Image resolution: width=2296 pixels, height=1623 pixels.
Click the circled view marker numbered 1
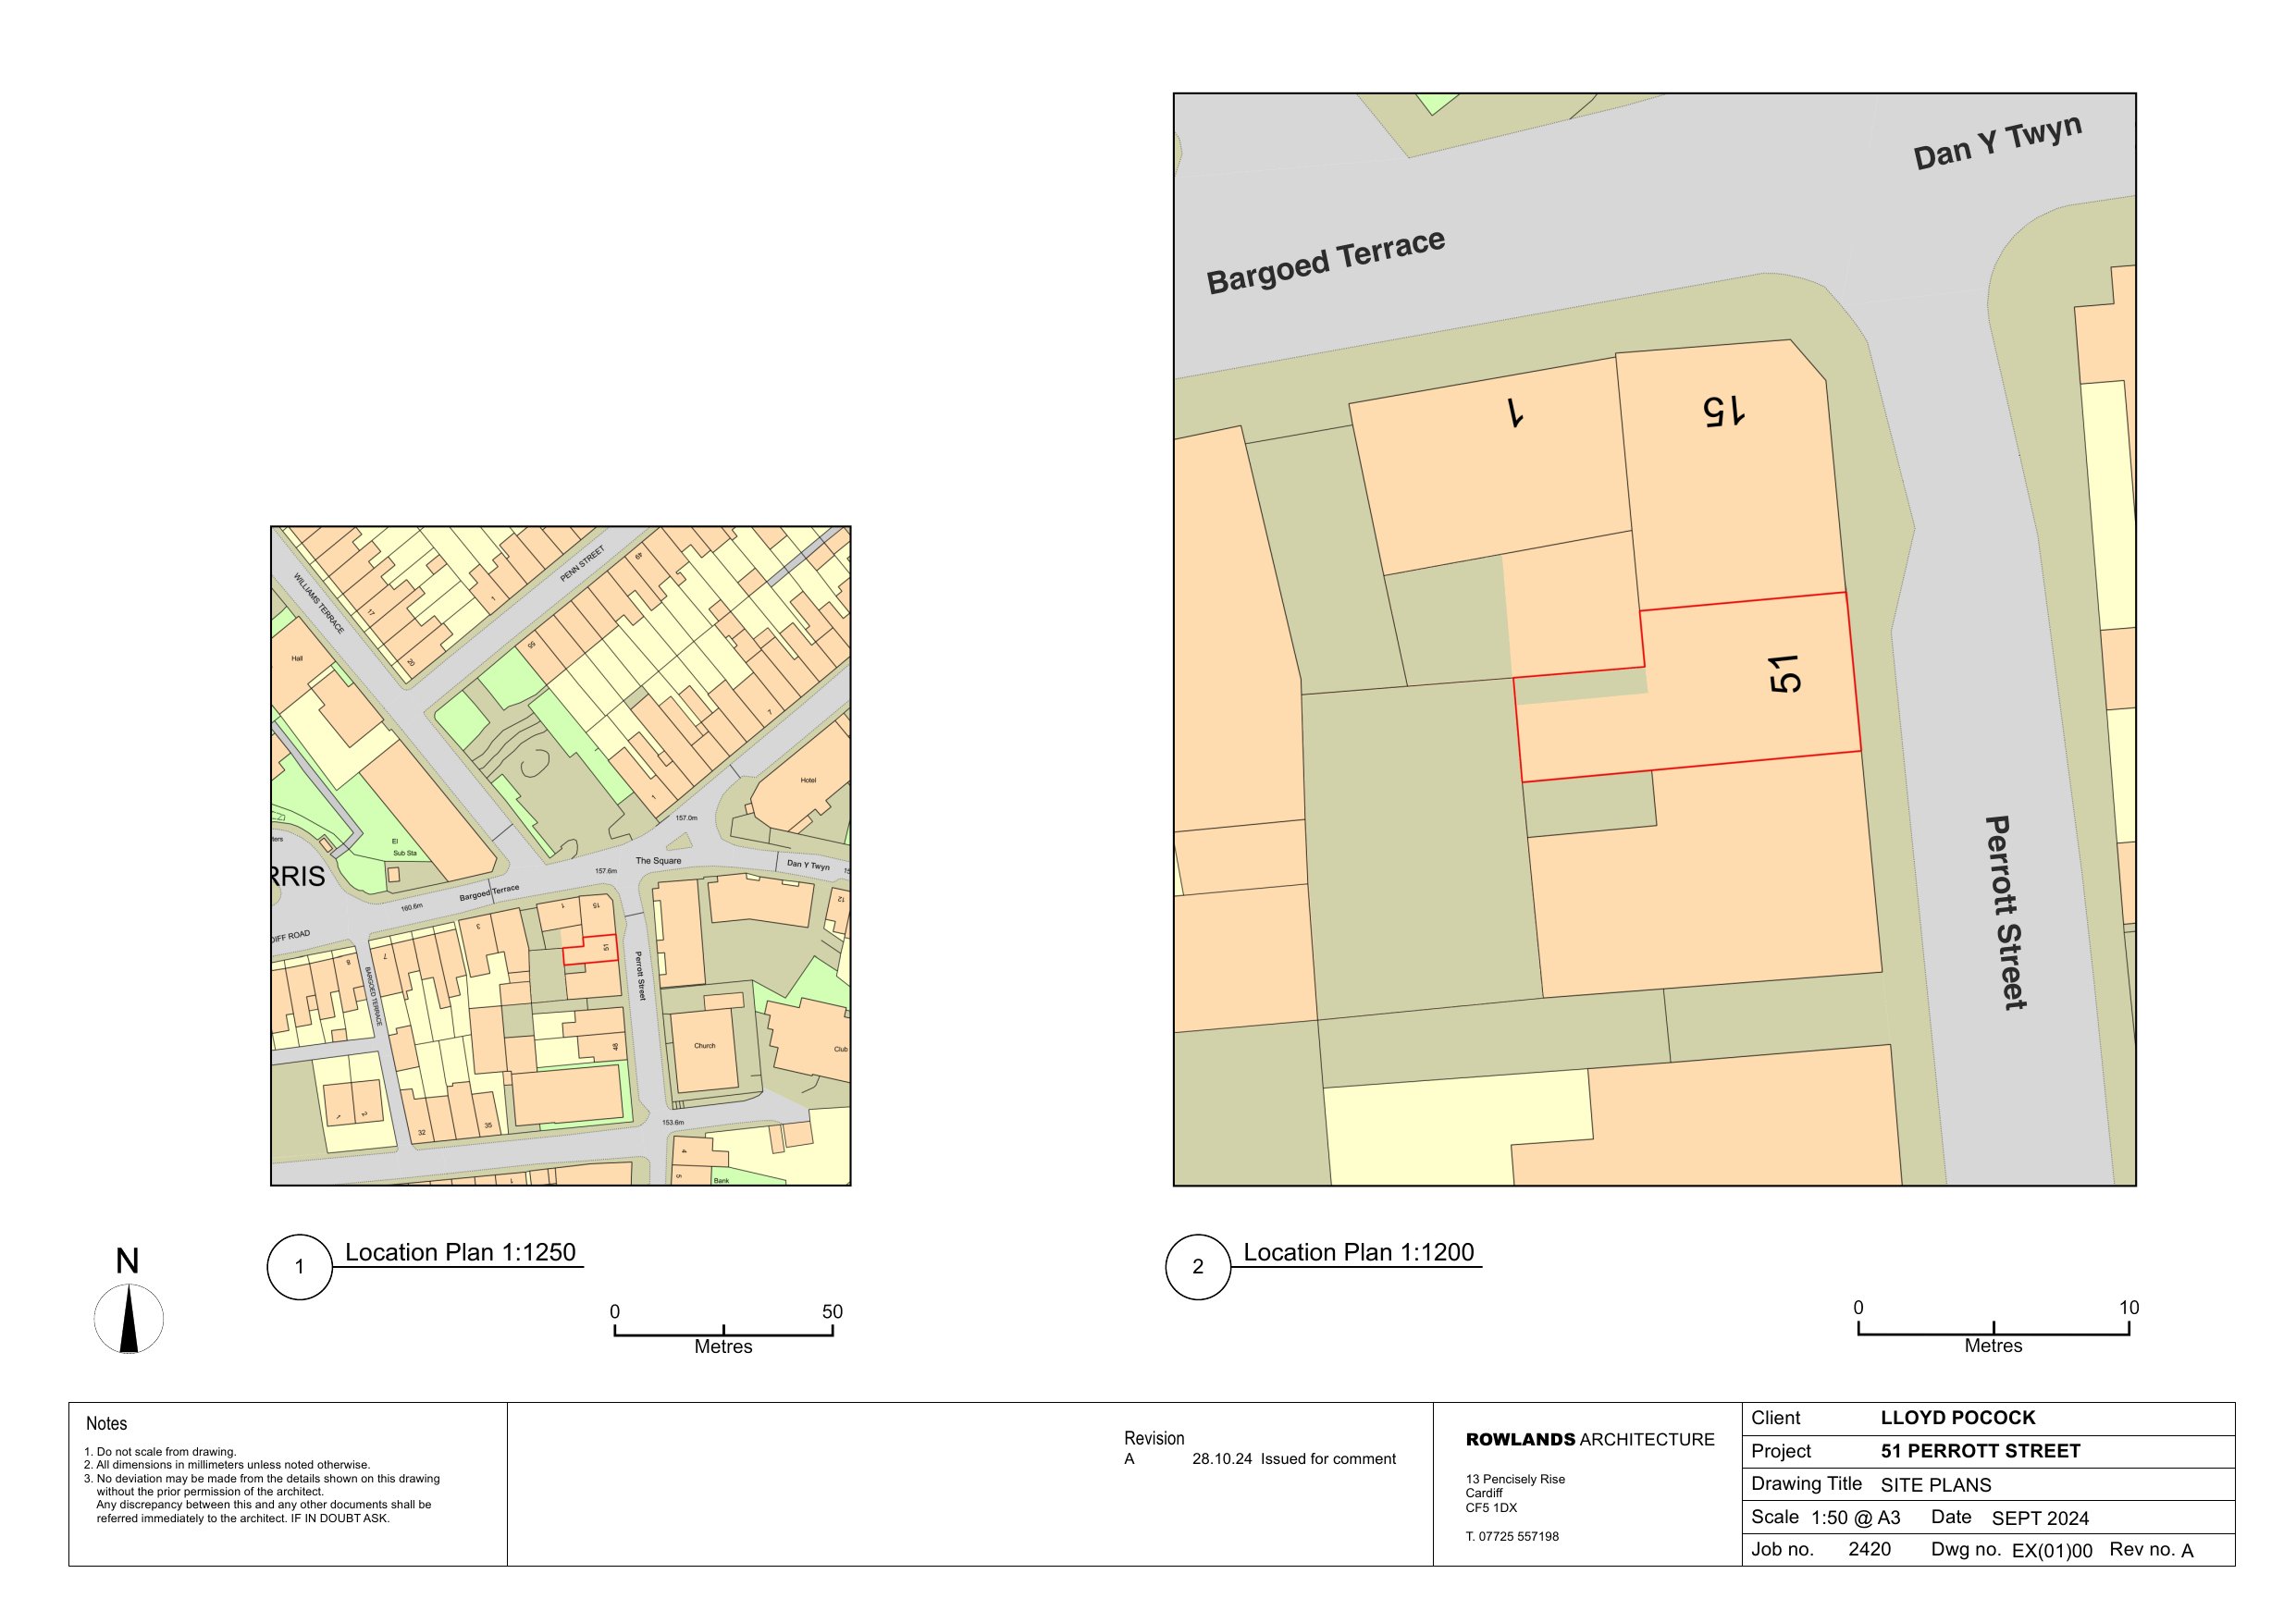pyautogui.click(x=299, y=1267)
